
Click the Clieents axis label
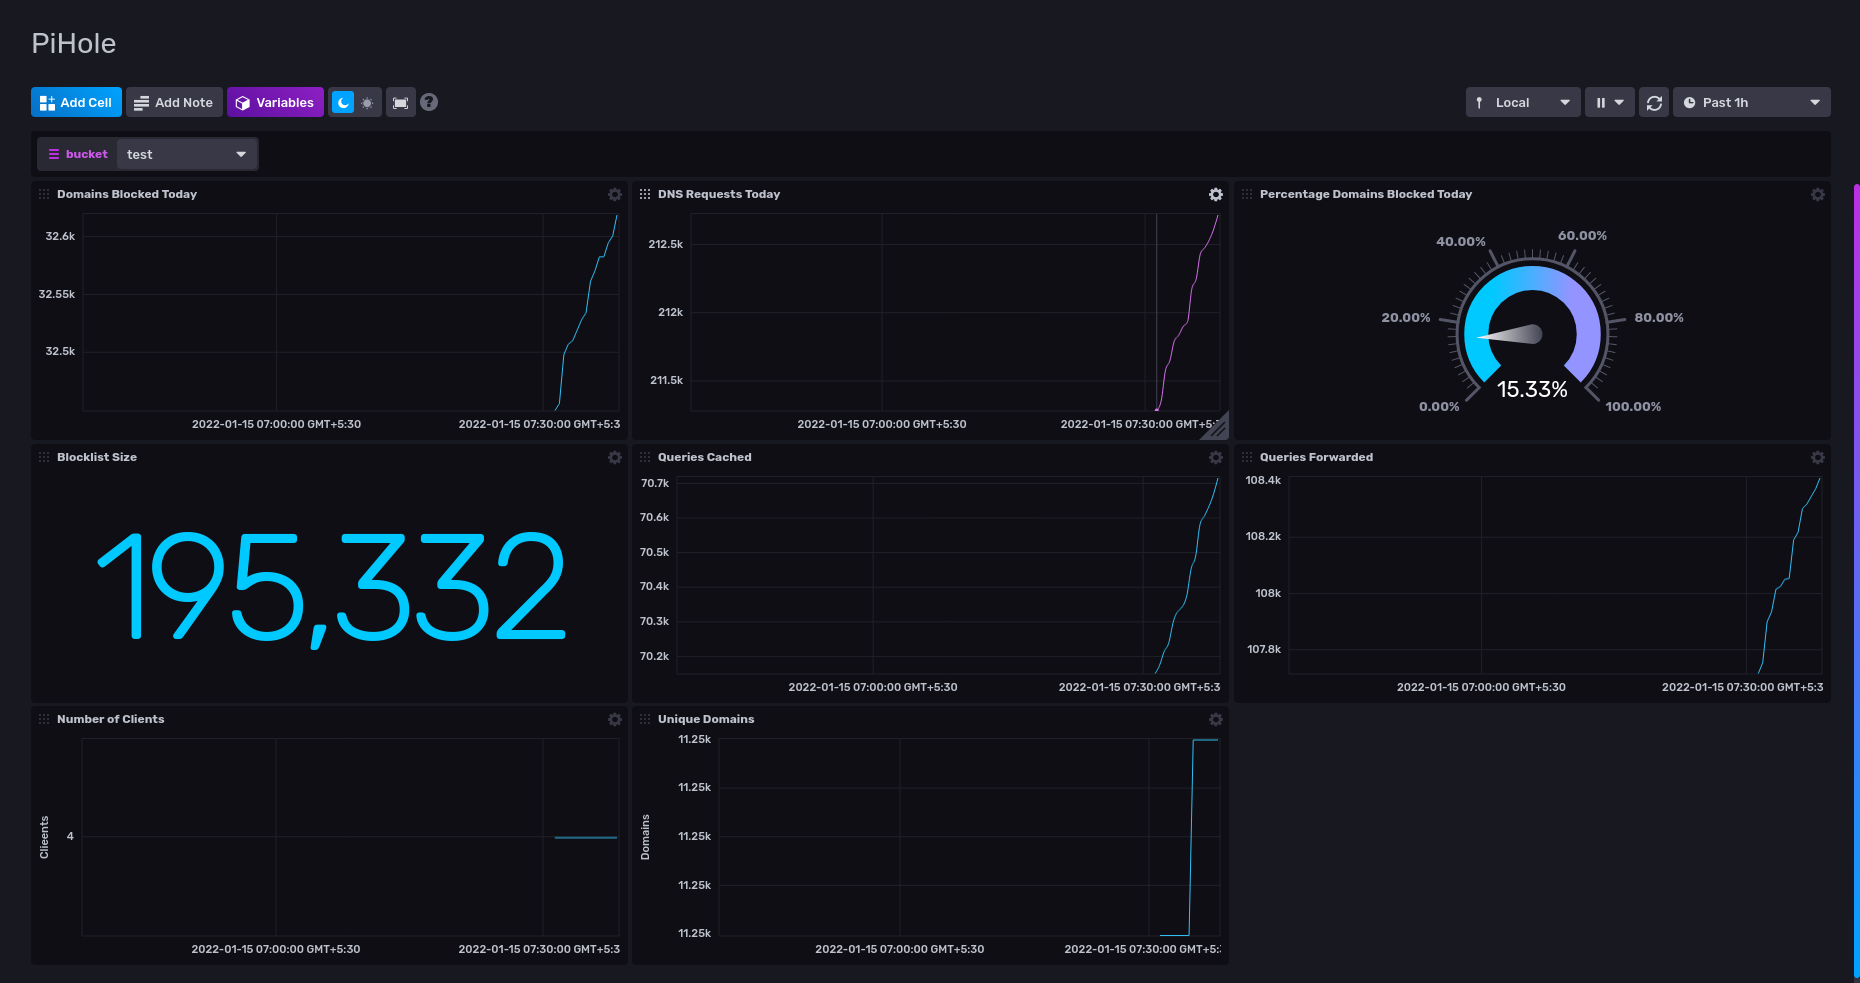pos(44,837)
